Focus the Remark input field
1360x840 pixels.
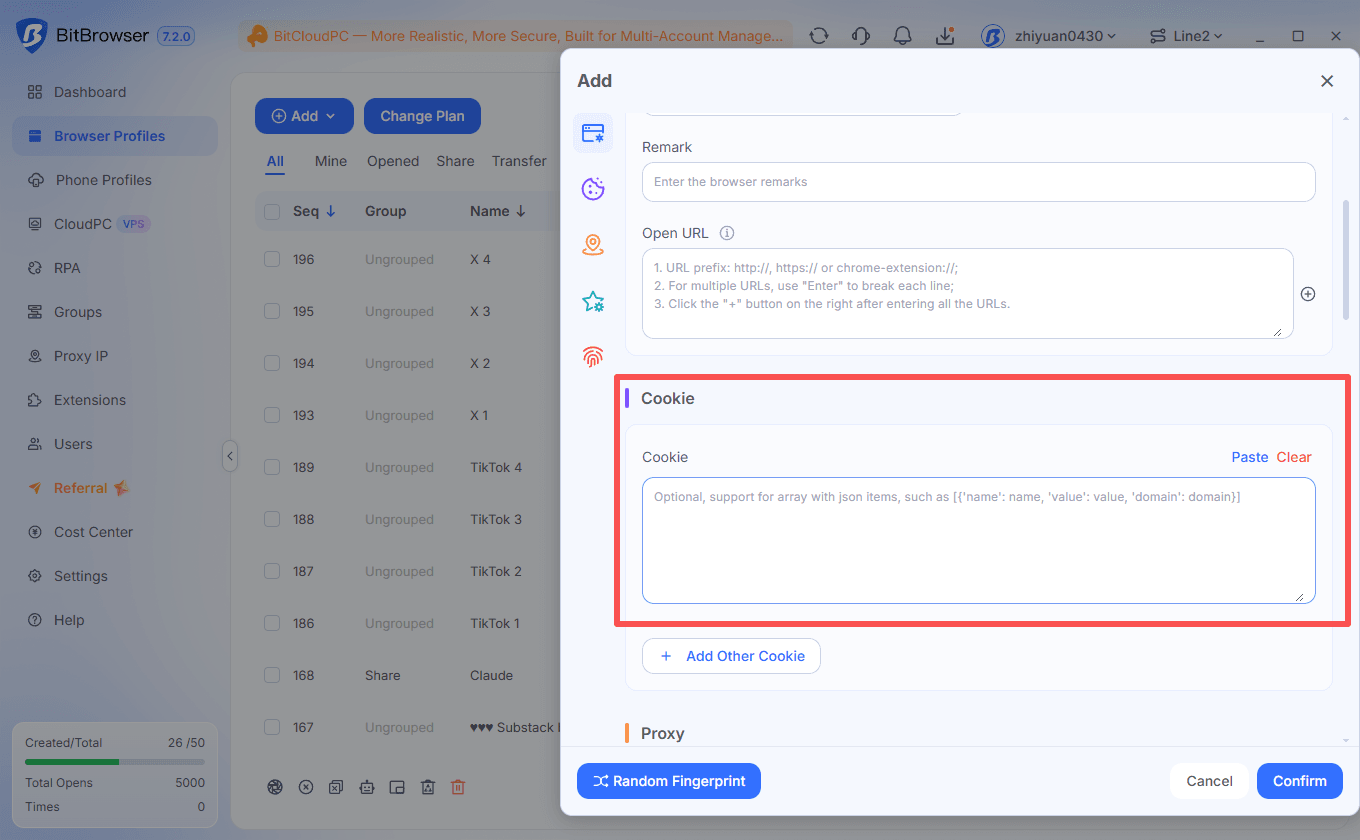pyautogui.click(x=979, y=182)
